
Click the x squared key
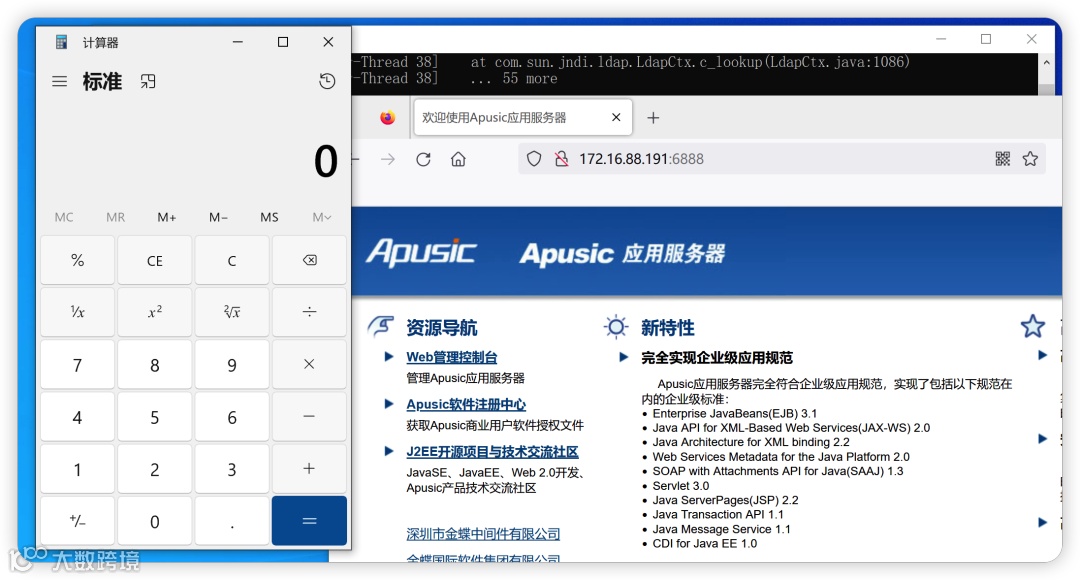pos(155,312)
